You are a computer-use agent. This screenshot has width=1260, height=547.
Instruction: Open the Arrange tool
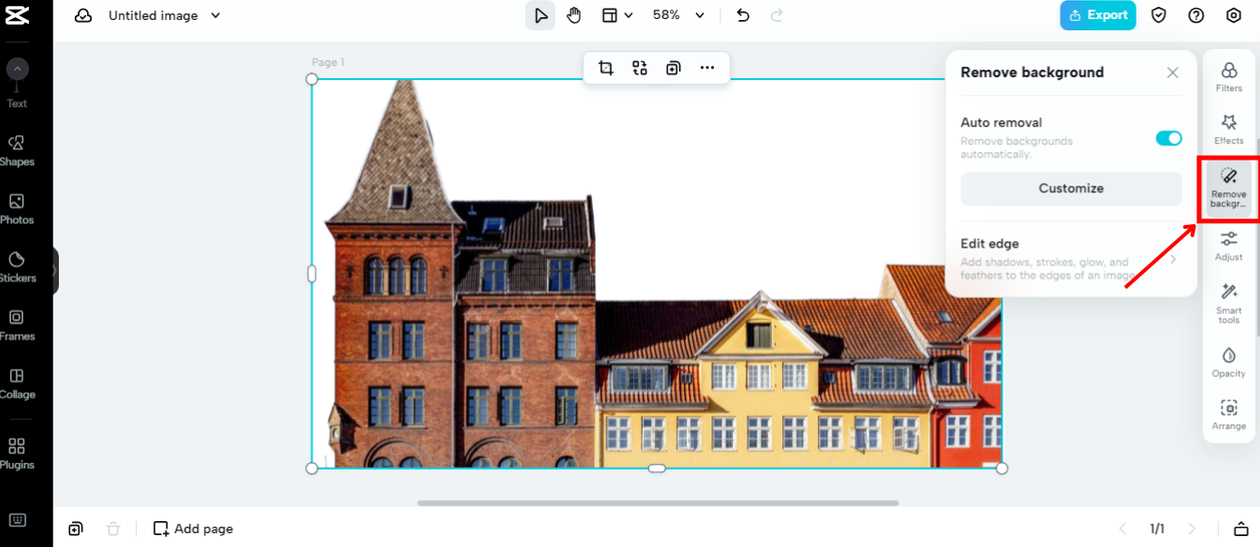pyautogui.click(x=1229, y=415)
